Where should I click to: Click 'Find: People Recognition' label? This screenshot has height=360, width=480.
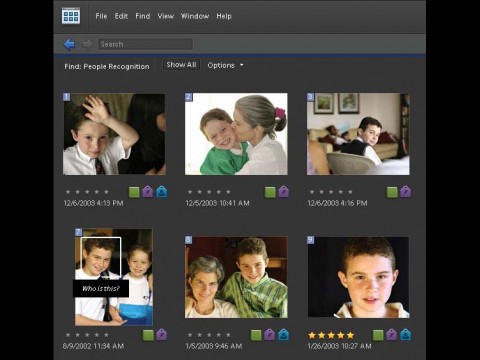(107, 67)
